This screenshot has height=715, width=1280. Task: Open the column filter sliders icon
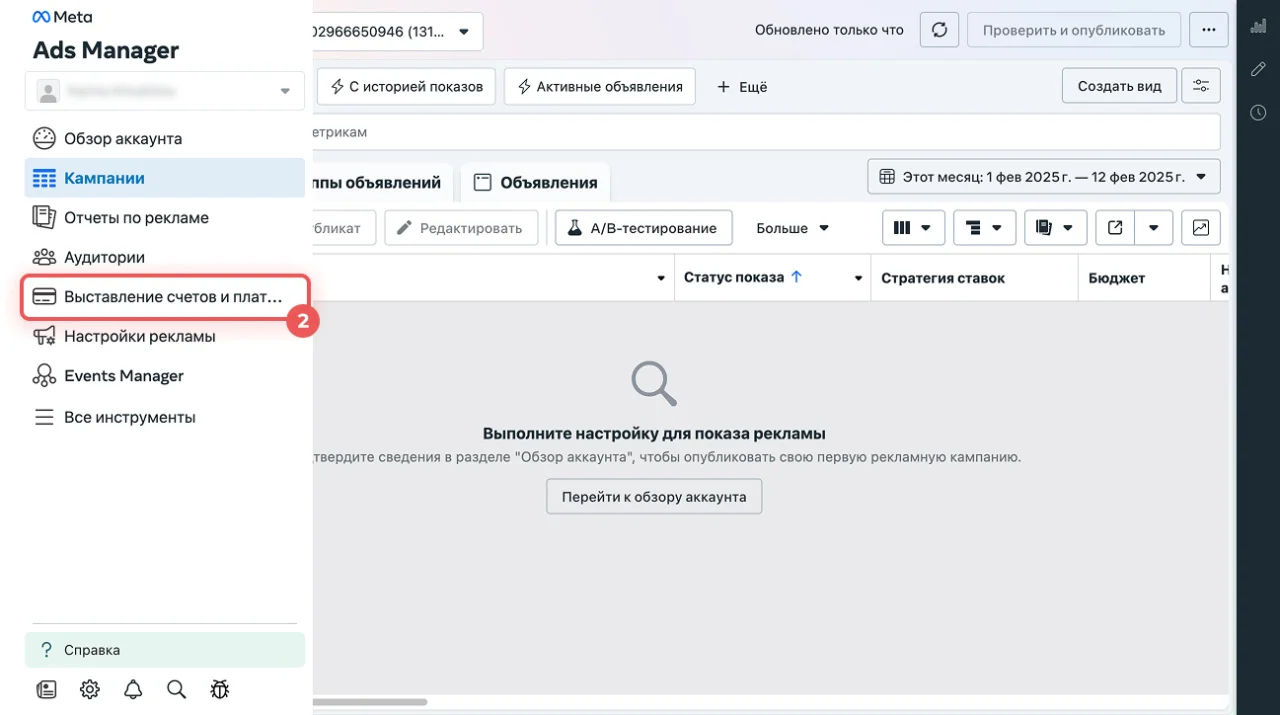click(1200, 86)
